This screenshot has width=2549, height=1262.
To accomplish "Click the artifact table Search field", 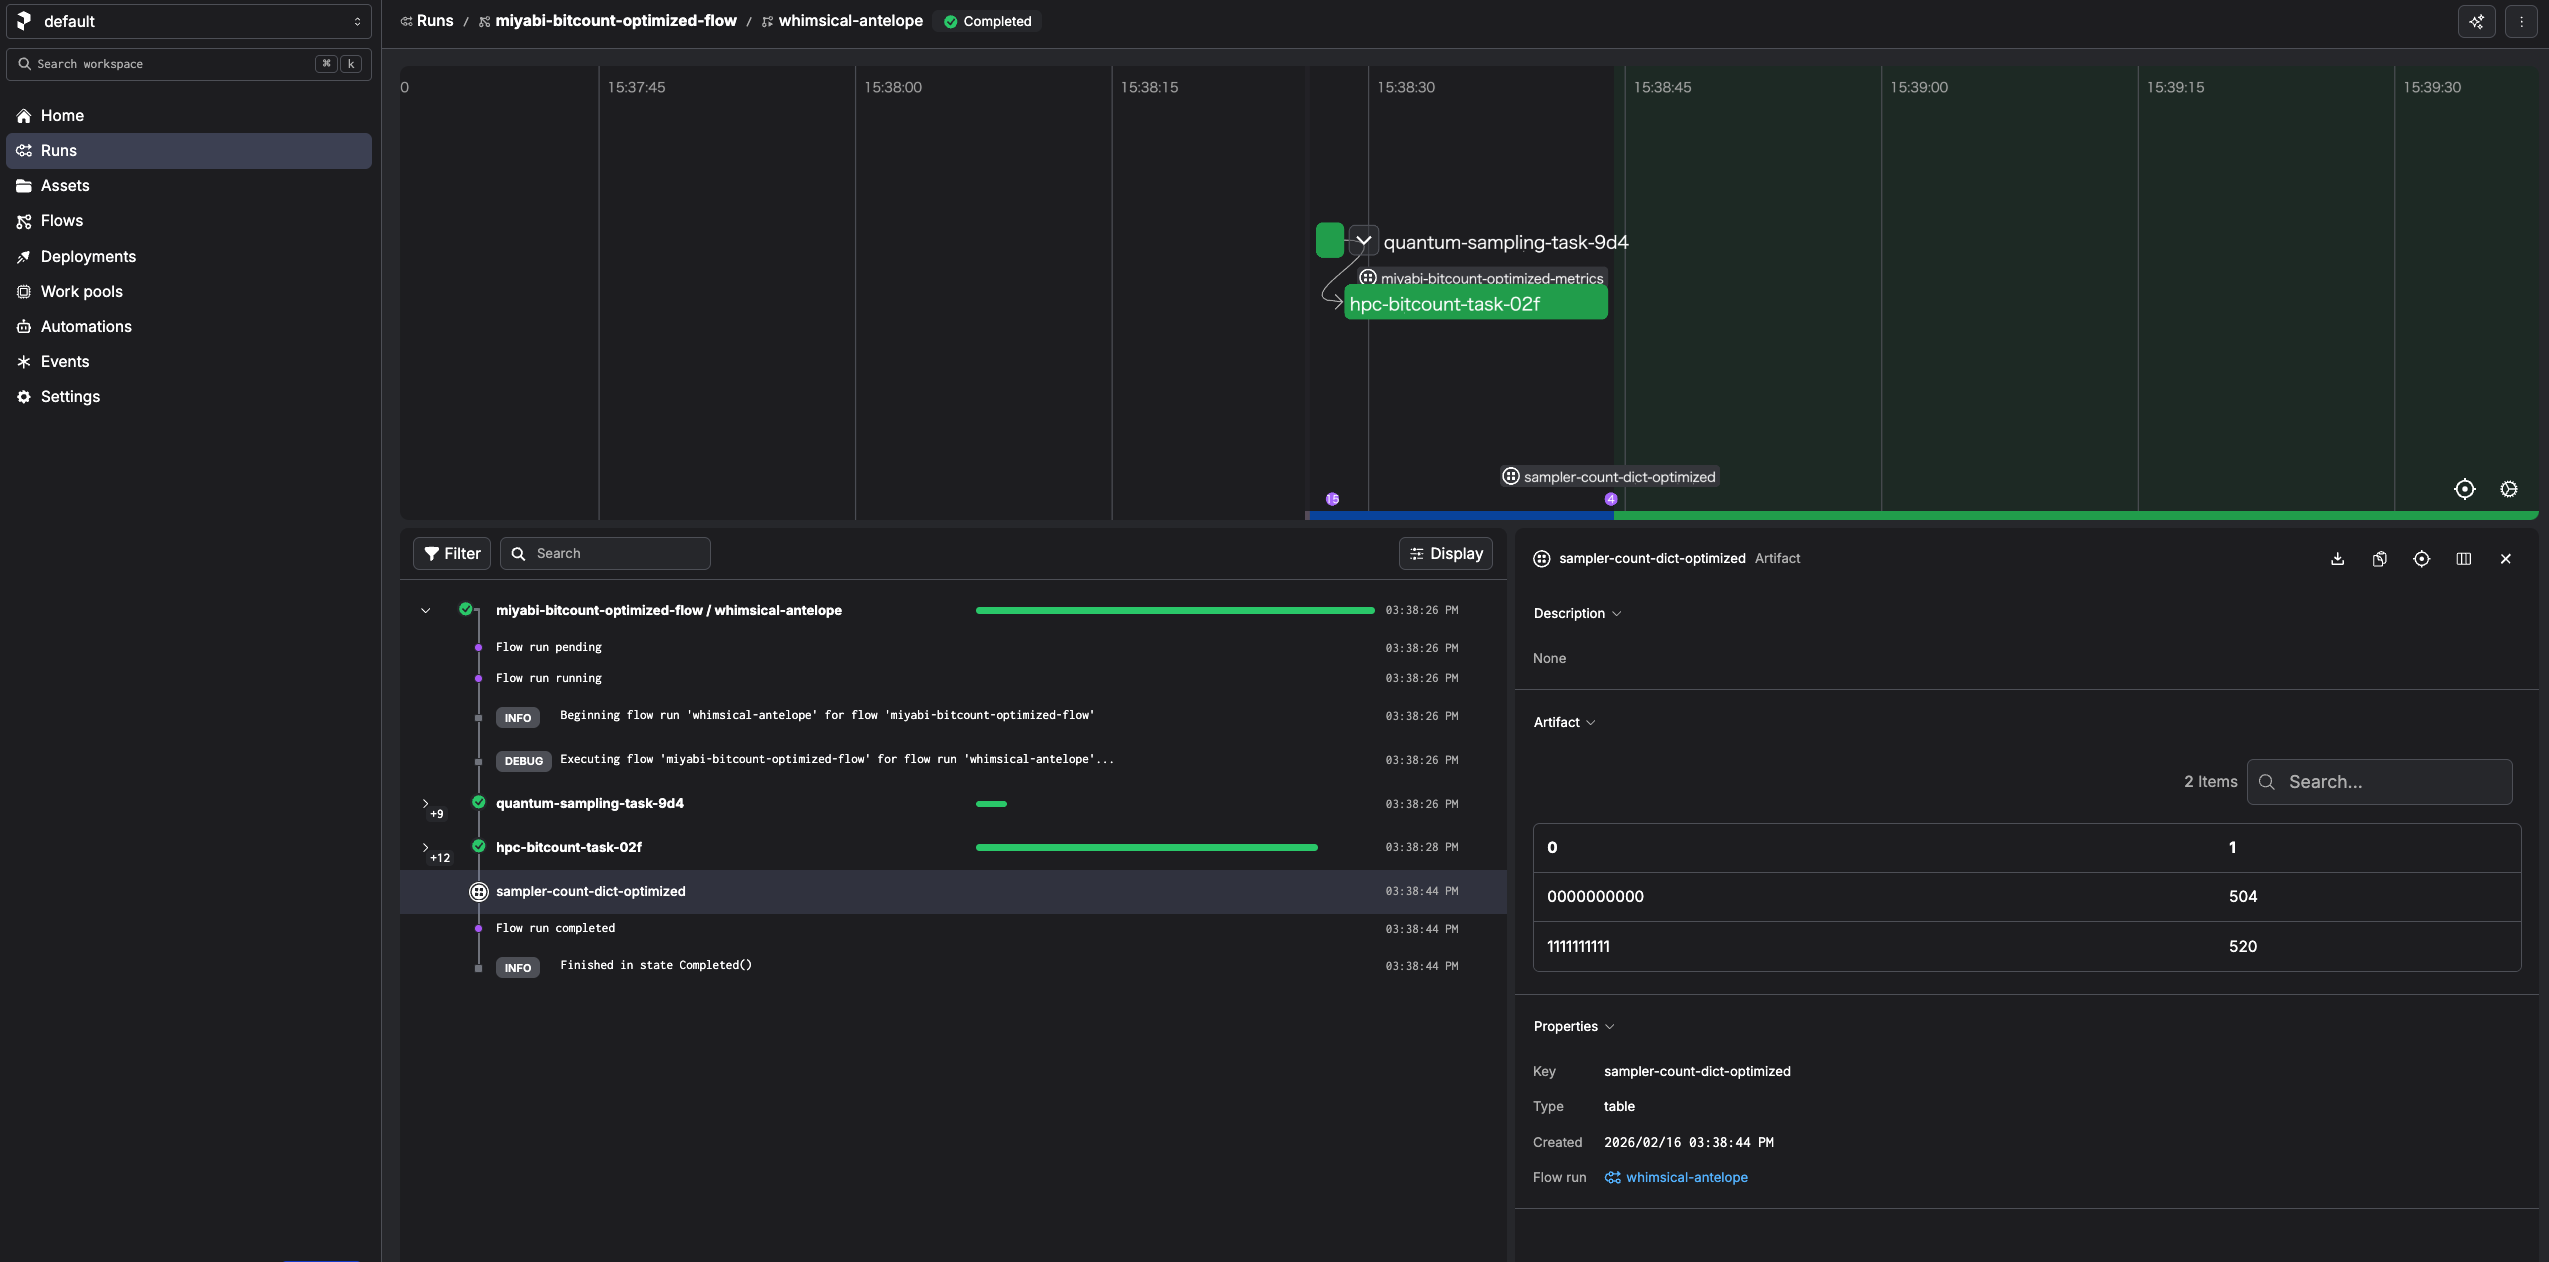I will 2380,782.
